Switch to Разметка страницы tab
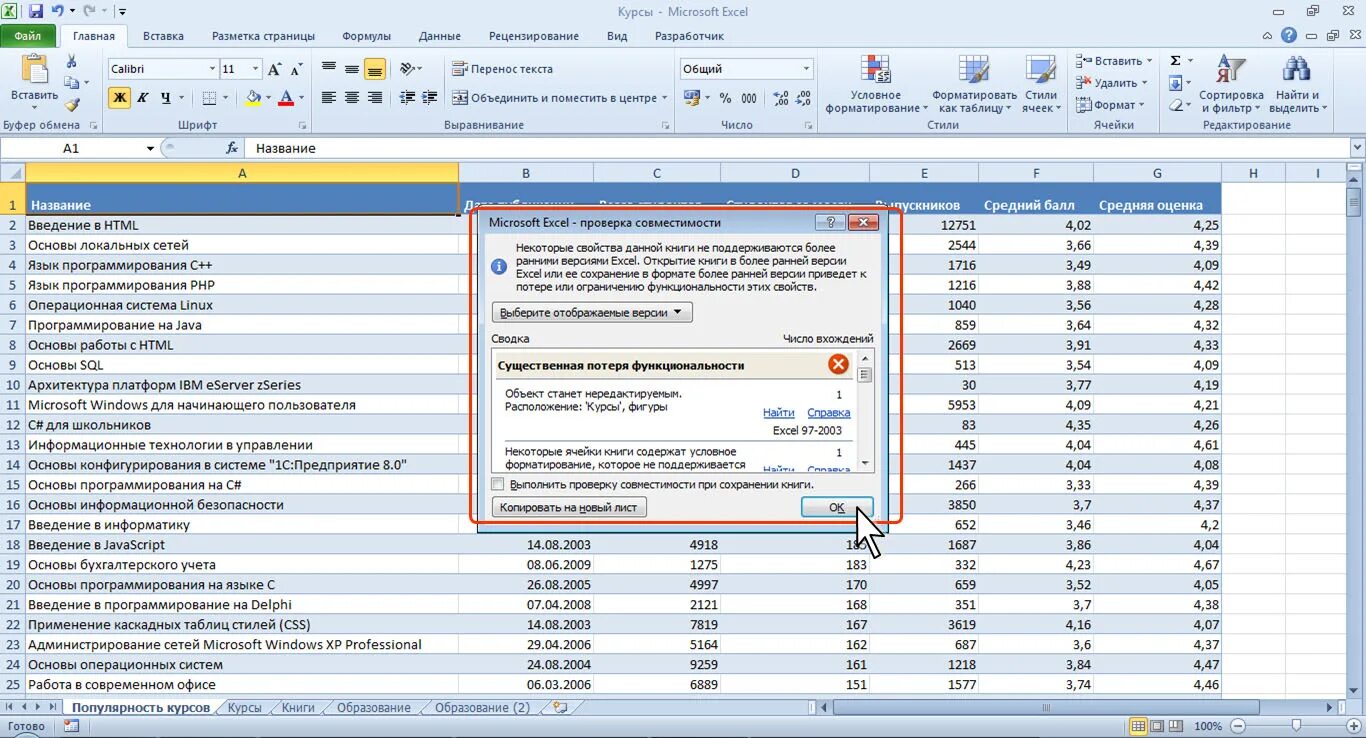Viewport: 1366px width, 738px height. [x=263, y=35]
